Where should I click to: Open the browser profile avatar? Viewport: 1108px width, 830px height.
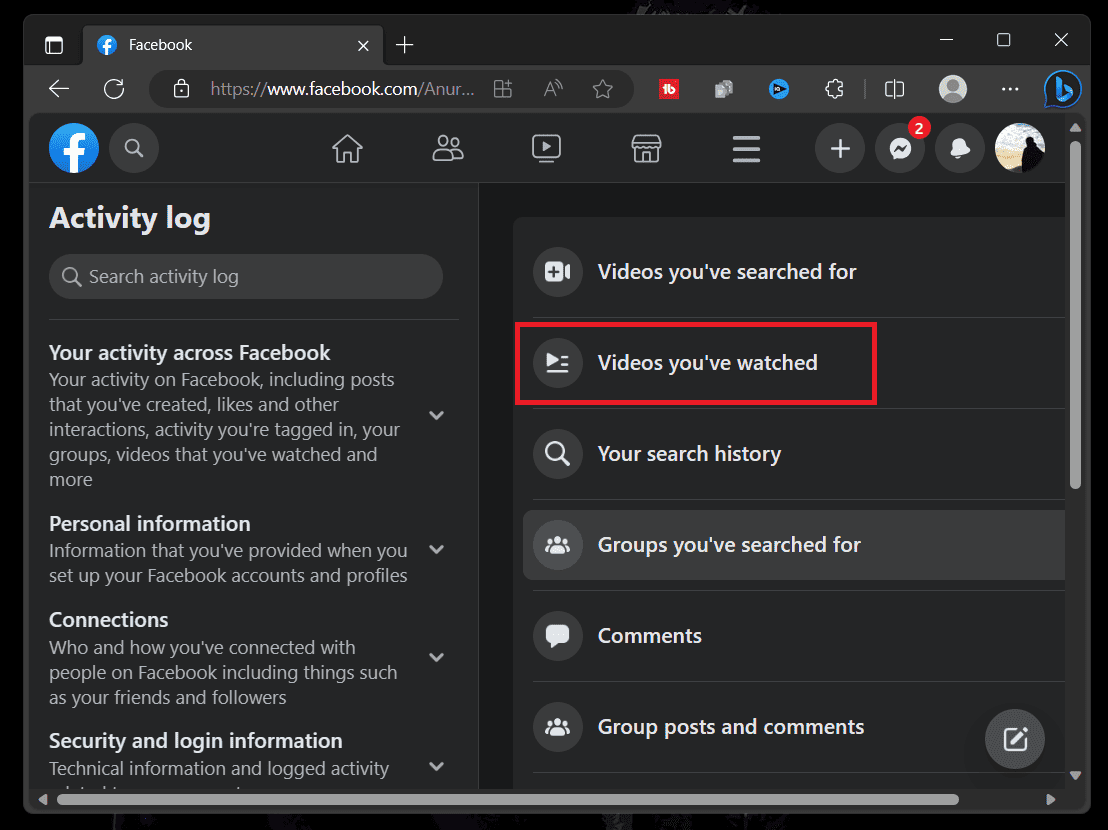coord(953,89)
